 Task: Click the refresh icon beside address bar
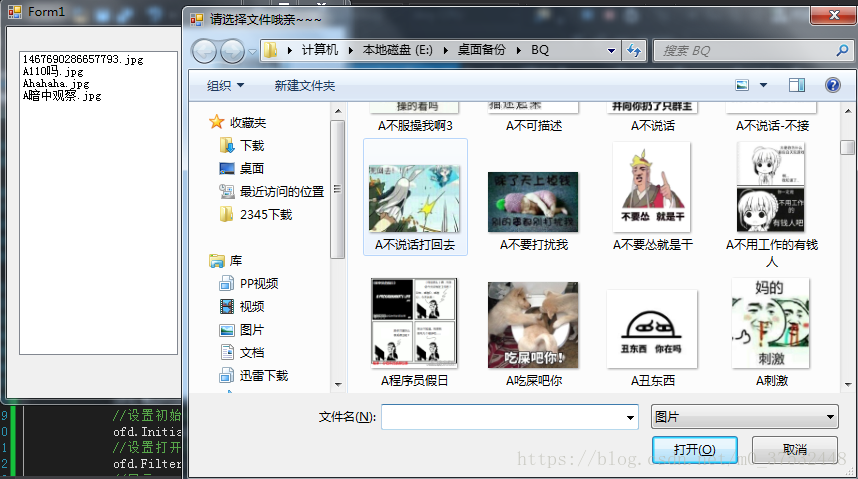(634, 51)
